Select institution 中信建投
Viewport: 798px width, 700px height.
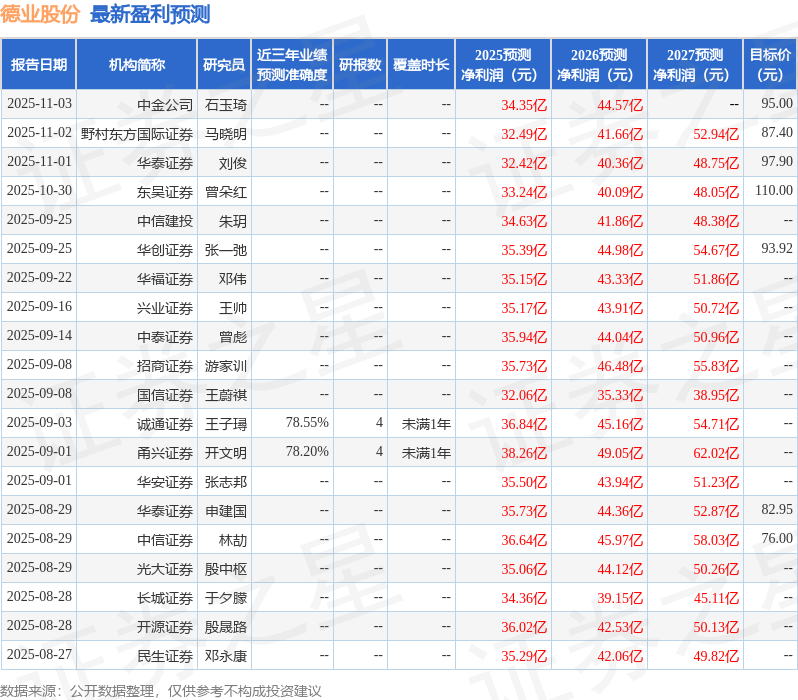(x=165, y=221)
